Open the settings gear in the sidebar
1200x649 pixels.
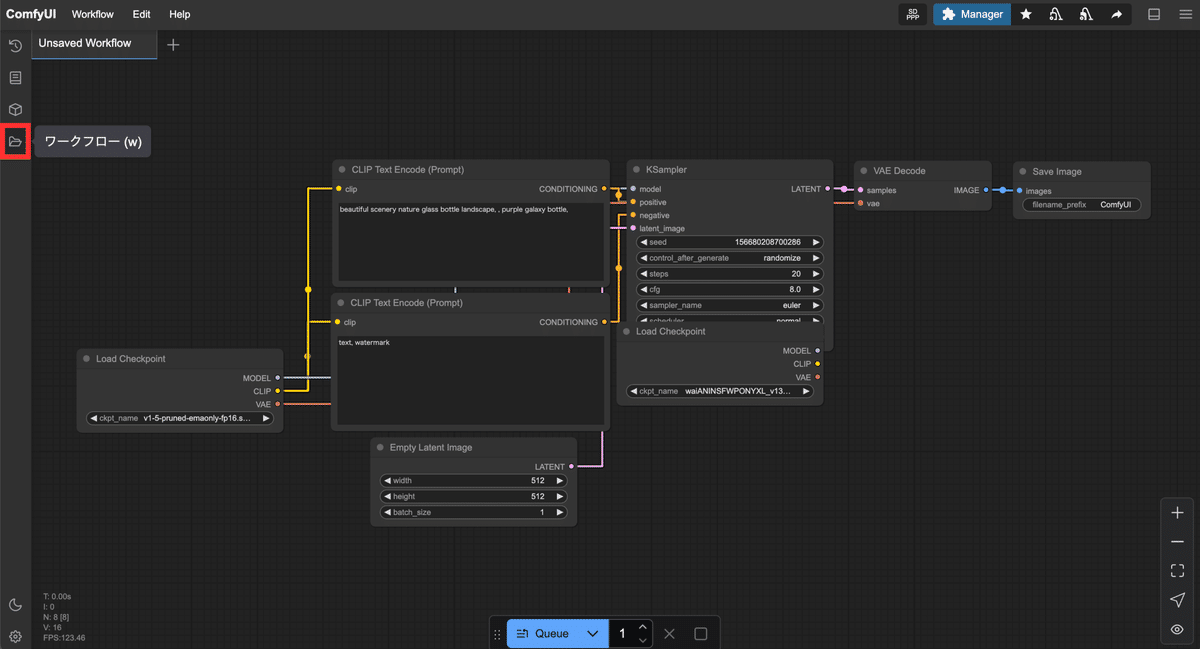(x=15, y=636)
